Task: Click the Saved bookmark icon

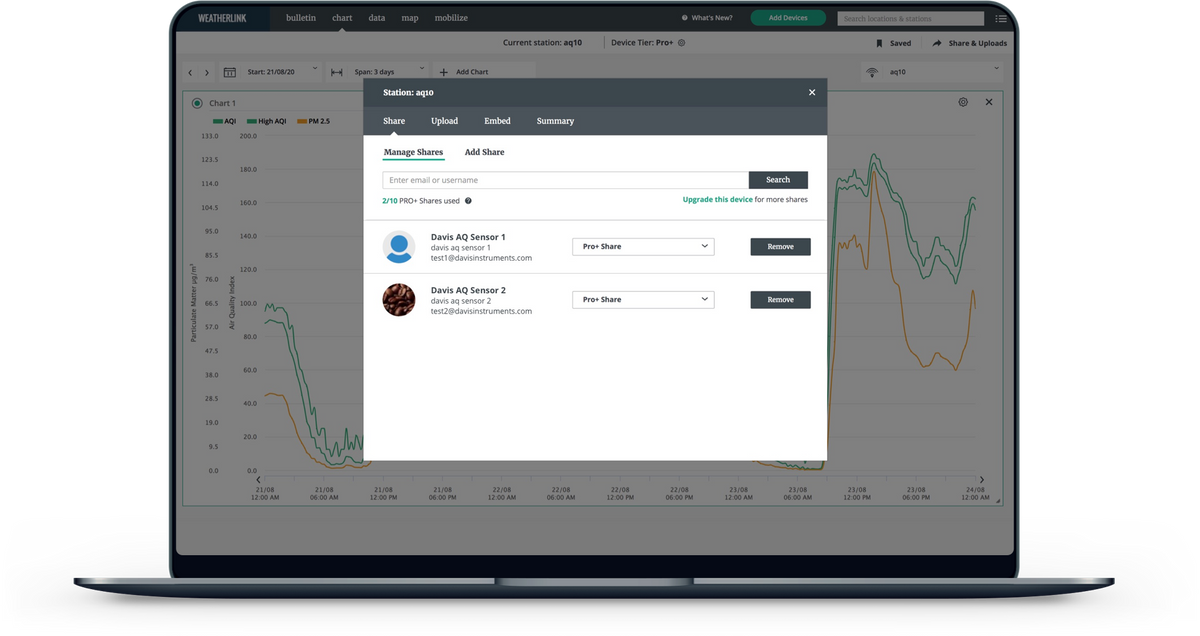Action: [x=879, y=43]
